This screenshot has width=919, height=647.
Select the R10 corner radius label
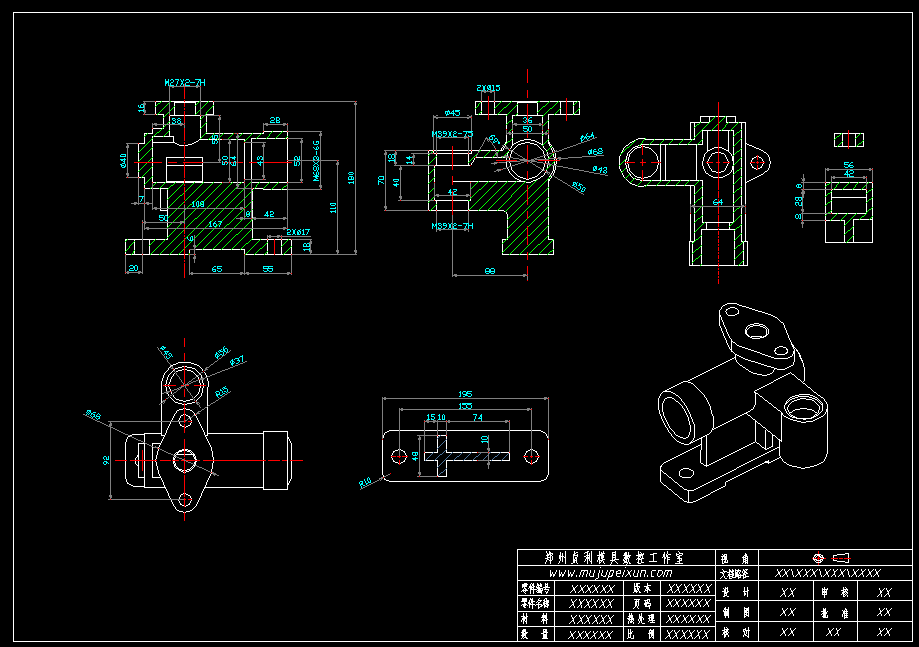(365, 482)
